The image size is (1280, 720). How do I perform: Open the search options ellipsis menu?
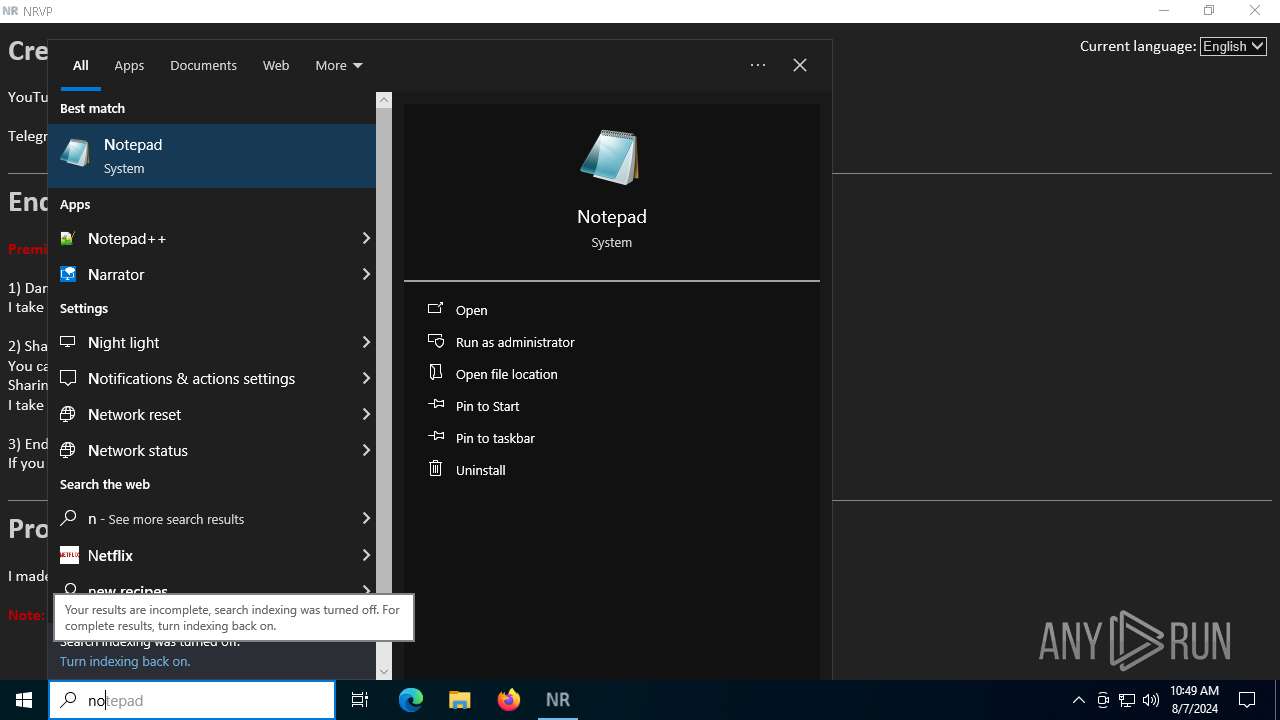[758, 65]
